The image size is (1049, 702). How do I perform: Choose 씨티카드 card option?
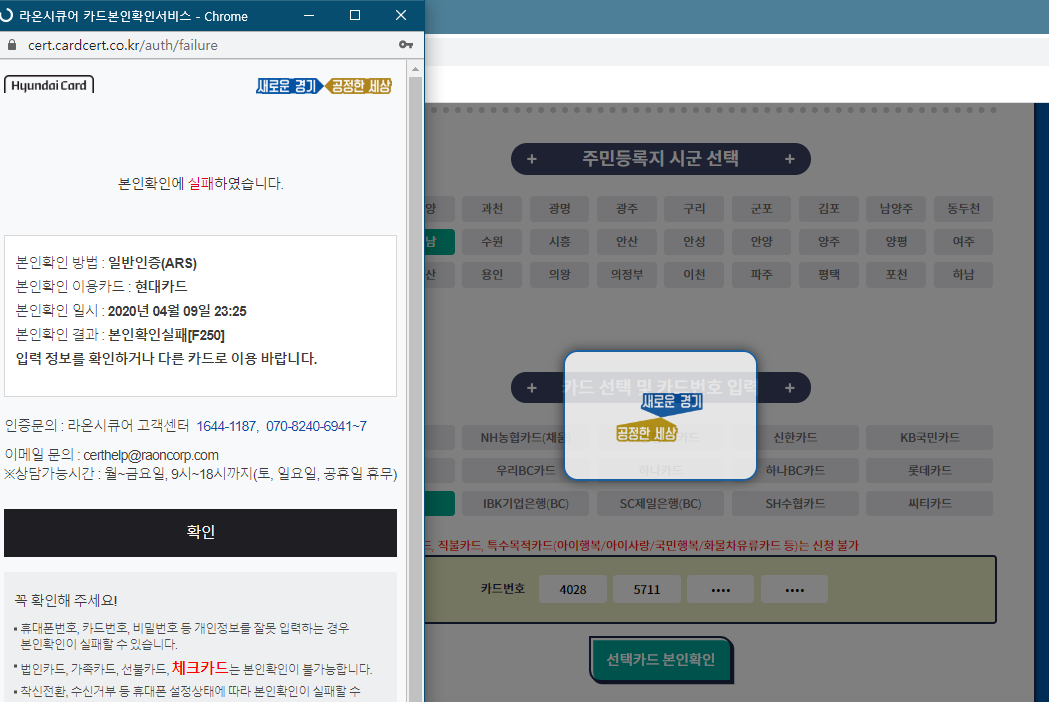[x=930, y=503]
